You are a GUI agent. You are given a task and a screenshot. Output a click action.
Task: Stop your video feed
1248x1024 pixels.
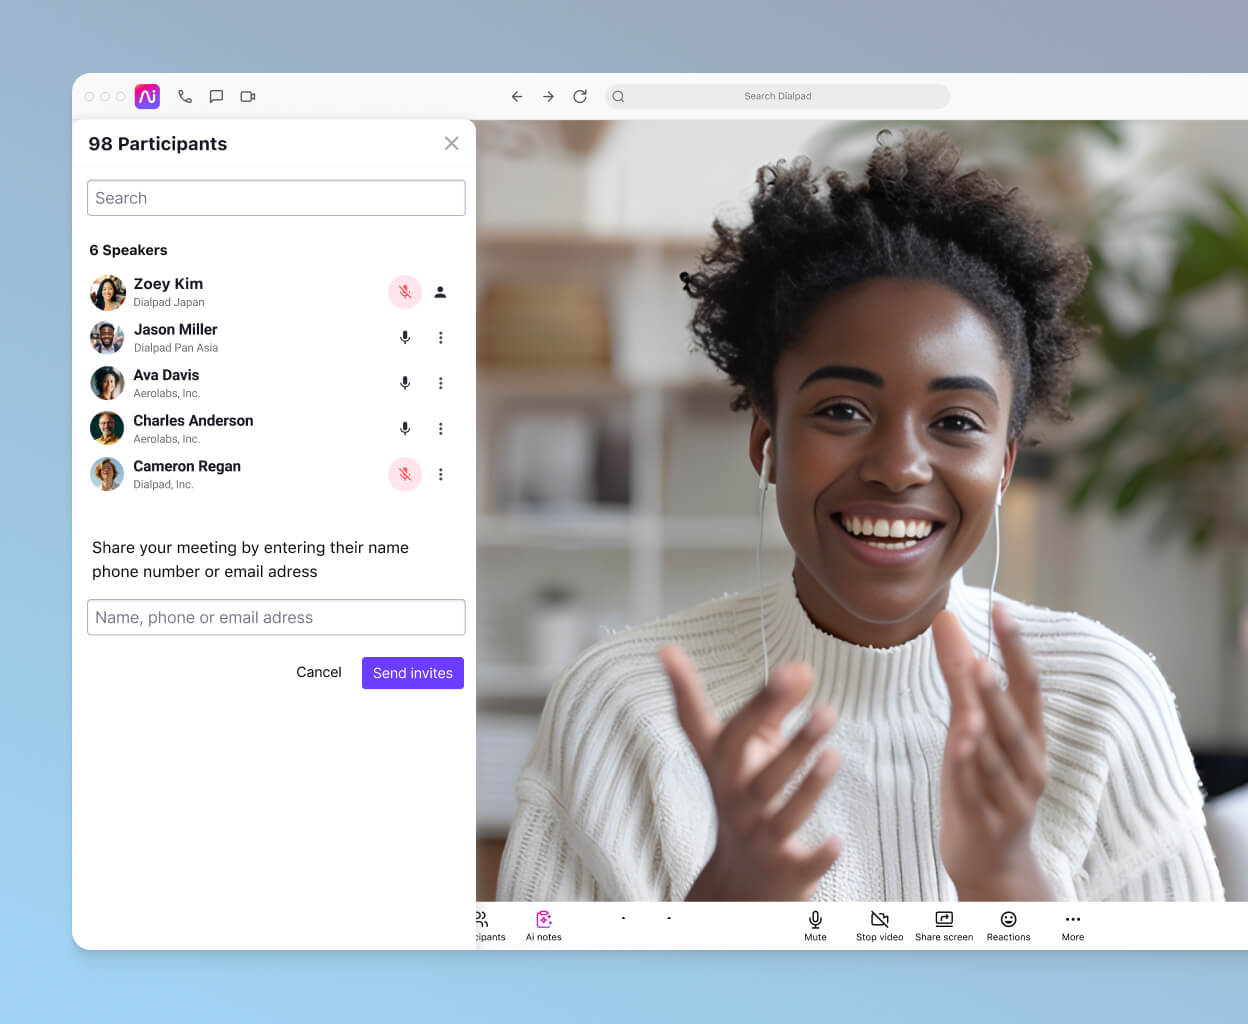tap(879, 922)
